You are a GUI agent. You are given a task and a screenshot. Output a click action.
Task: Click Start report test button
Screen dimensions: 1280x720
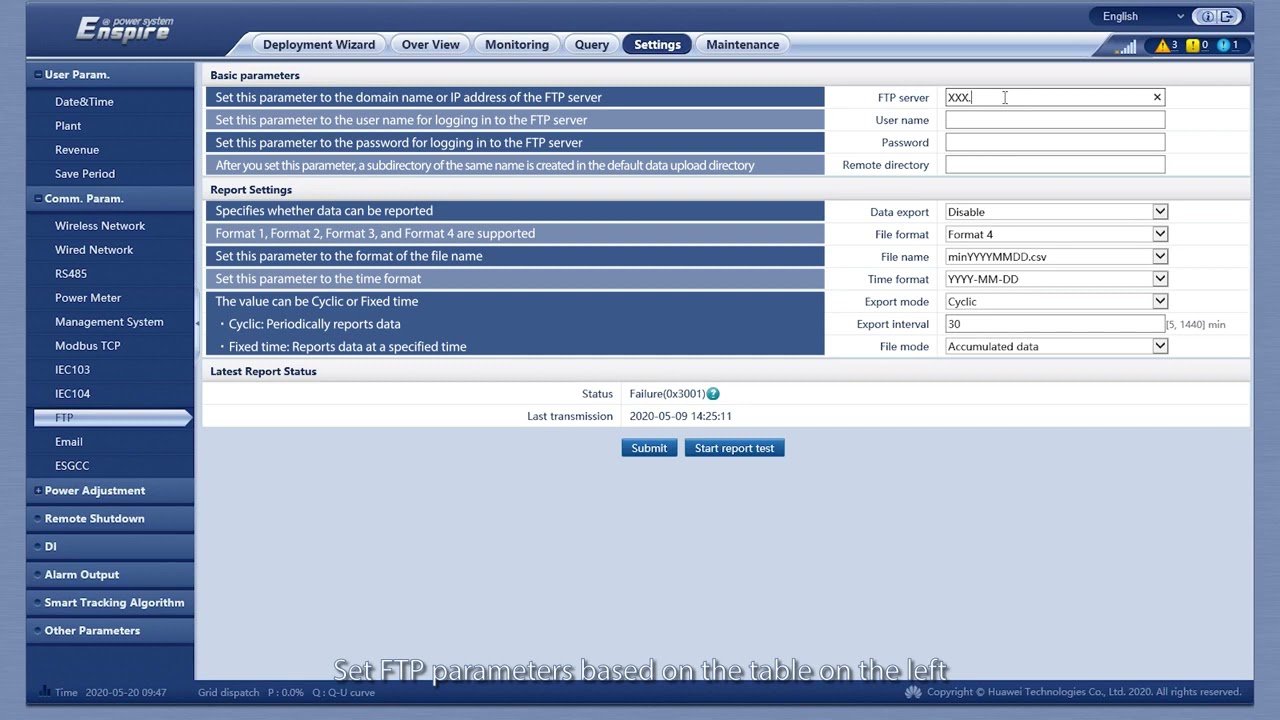point(735,448)
